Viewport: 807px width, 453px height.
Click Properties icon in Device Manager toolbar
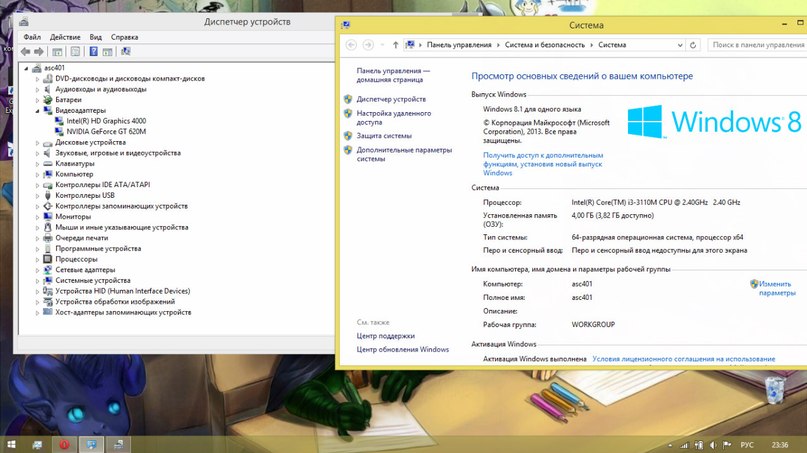coord(75,51)
